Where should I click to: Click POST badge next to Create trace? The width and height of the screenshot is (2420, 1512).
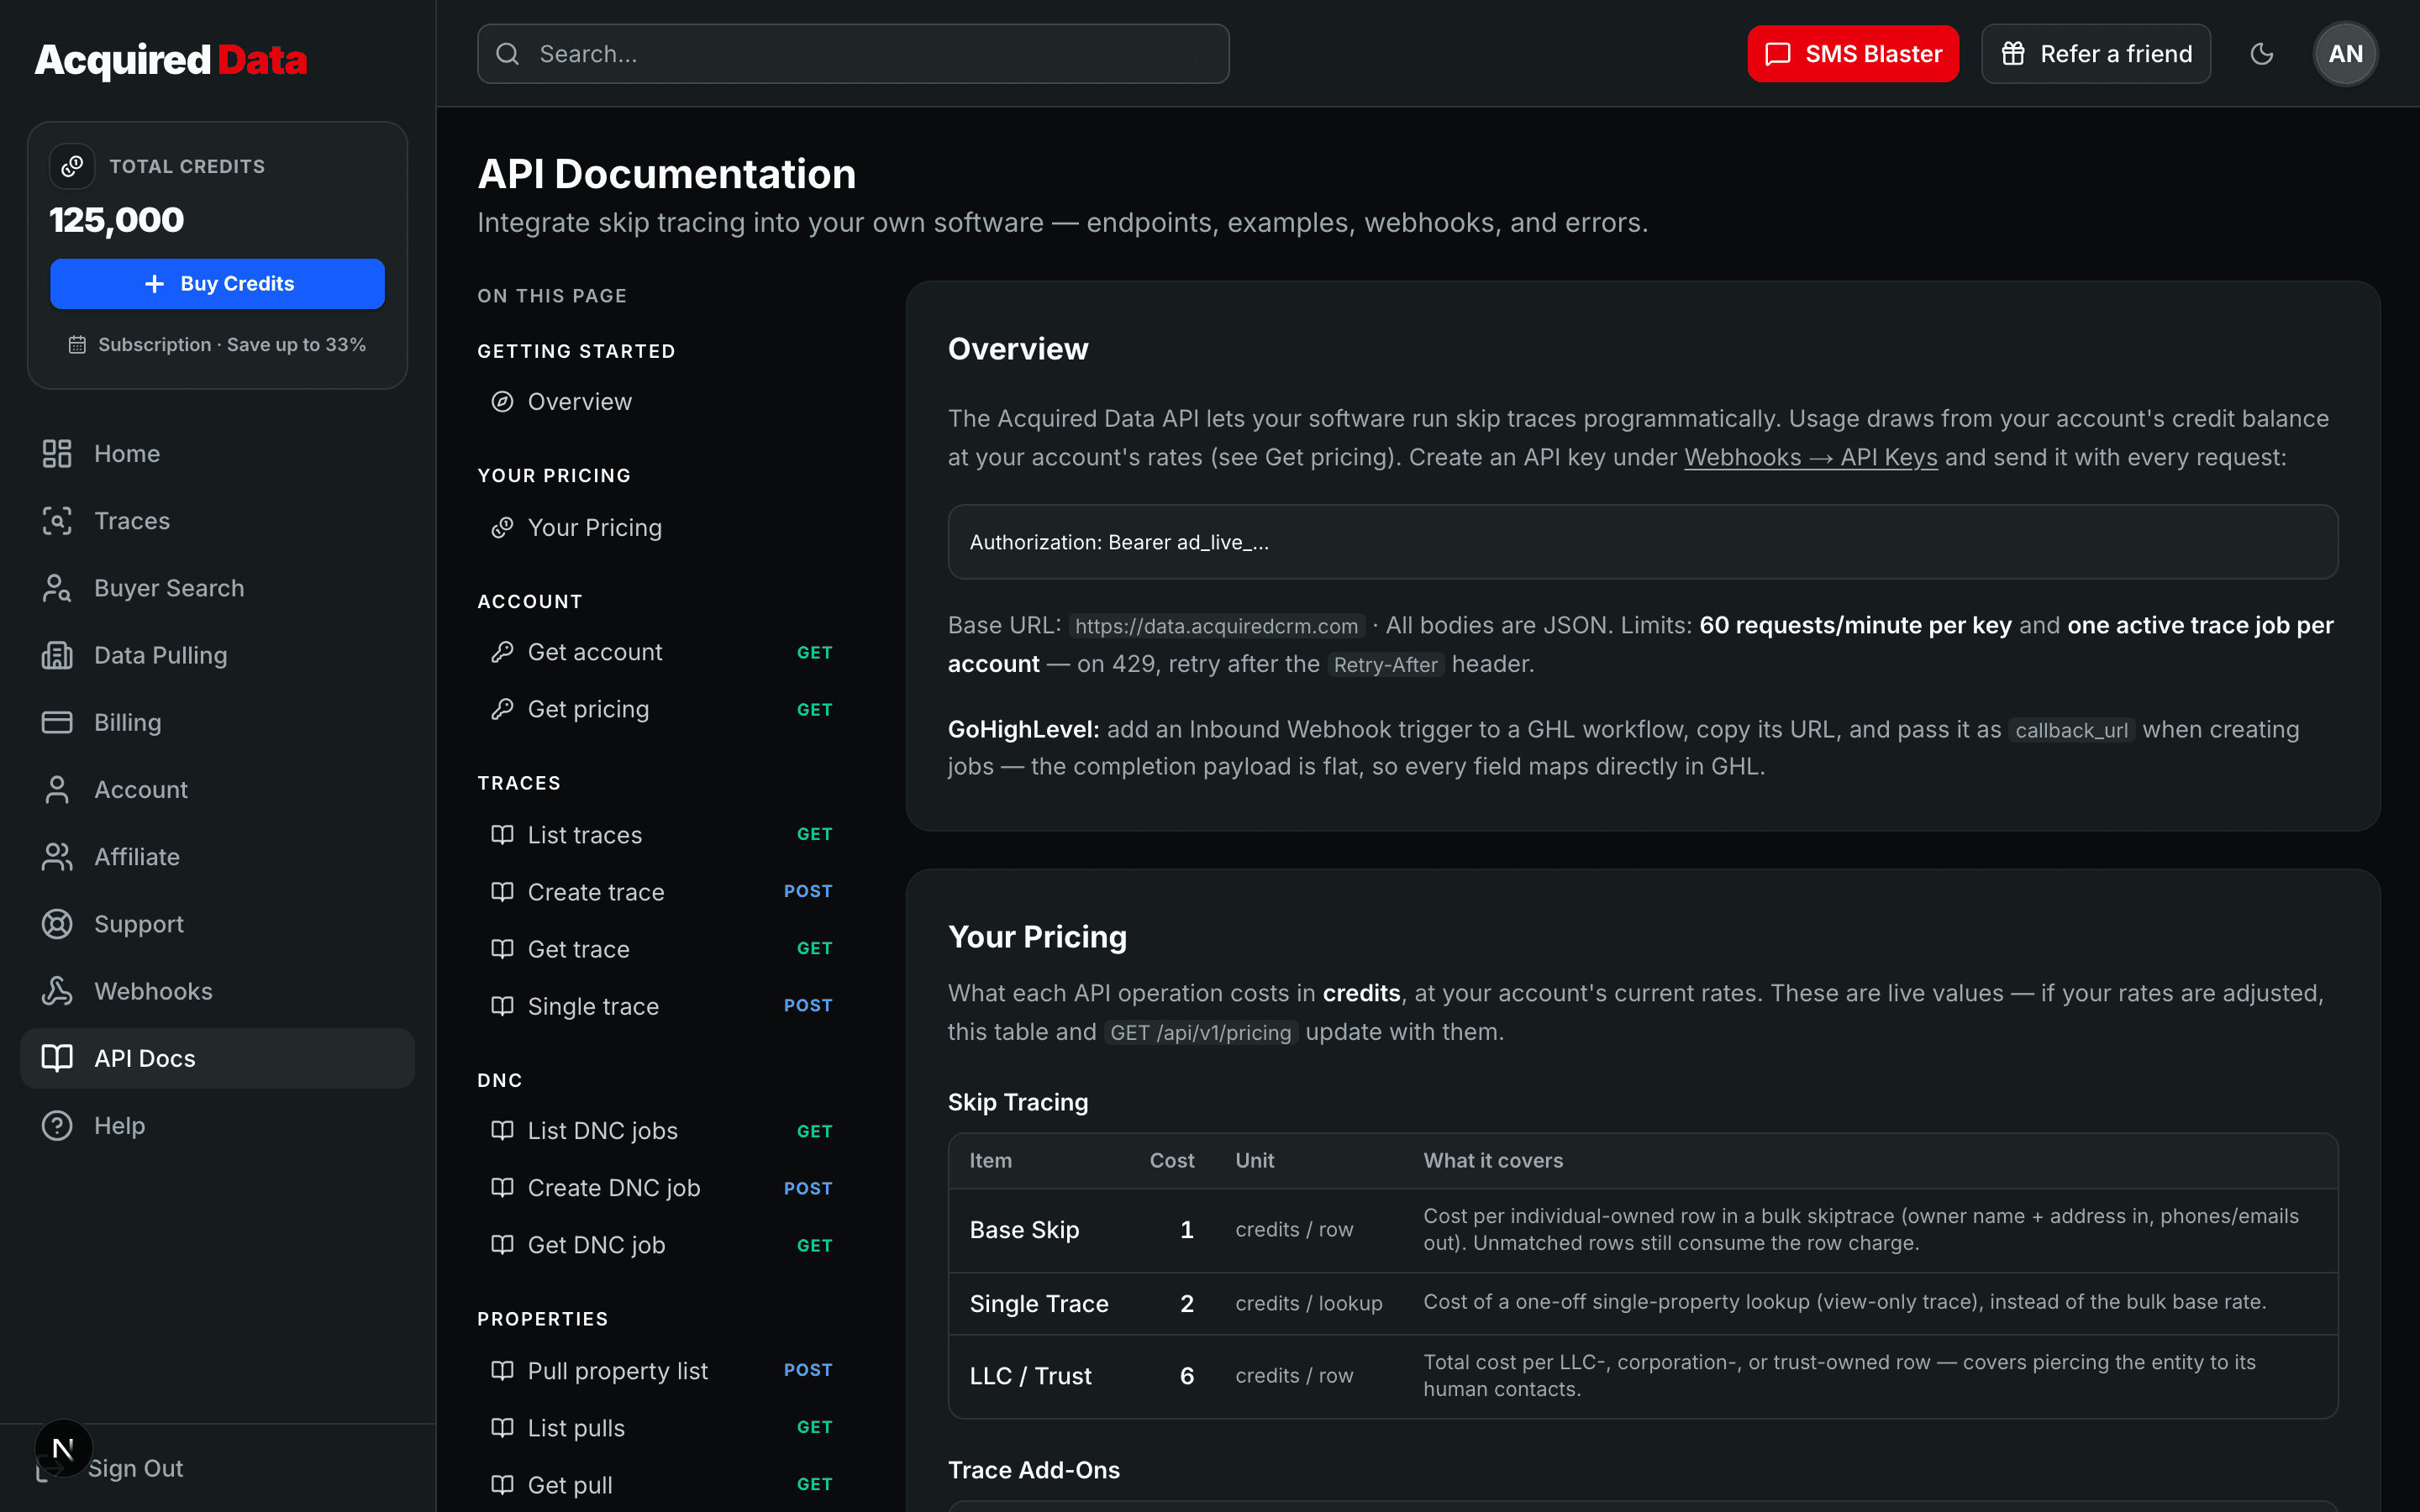(808, 892)
